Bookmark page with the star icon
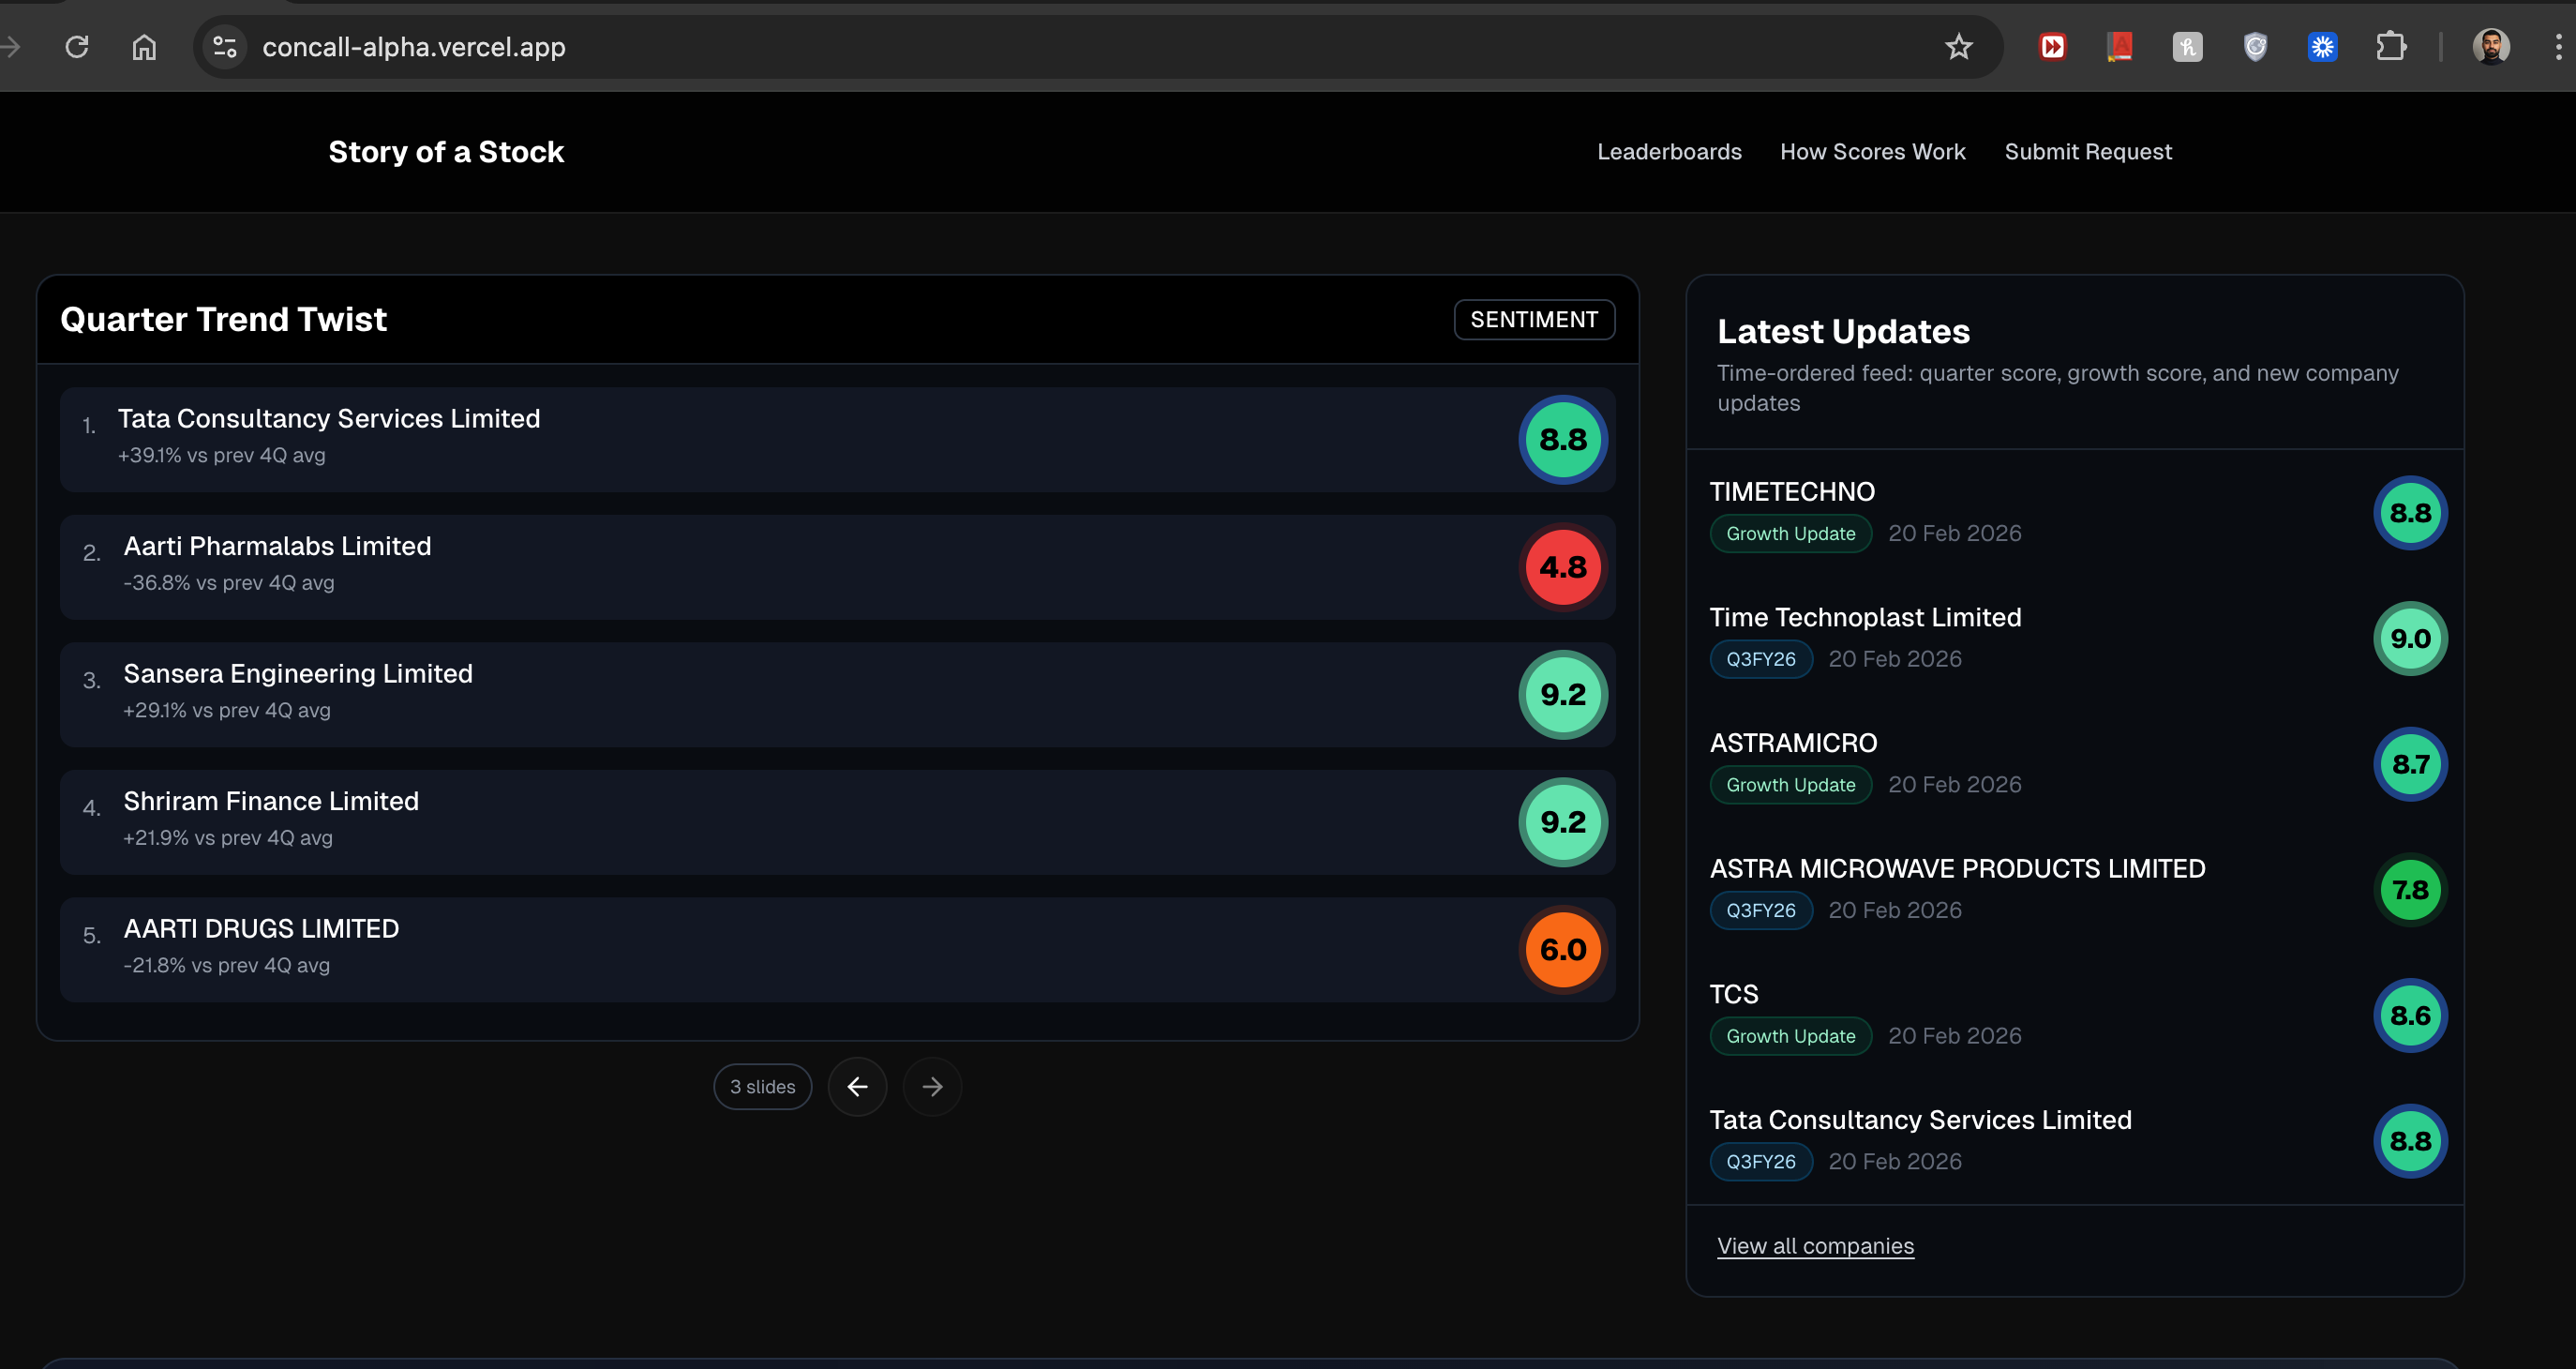 1958,47
